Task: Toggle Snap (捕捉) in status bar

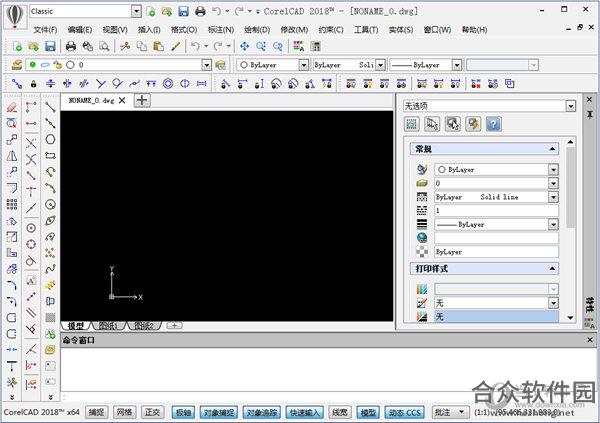Action: pos(96,412)
